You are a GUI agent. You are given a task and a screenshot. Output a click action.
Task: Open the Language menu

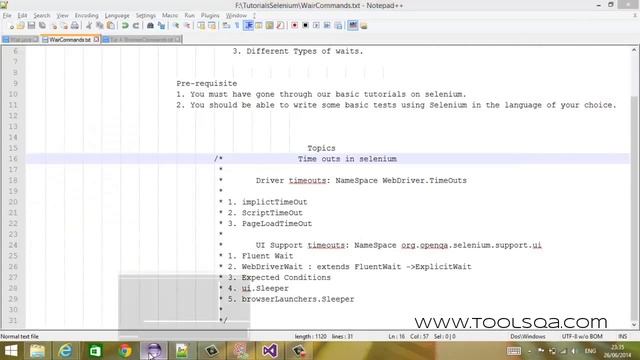tap(117, 16)
